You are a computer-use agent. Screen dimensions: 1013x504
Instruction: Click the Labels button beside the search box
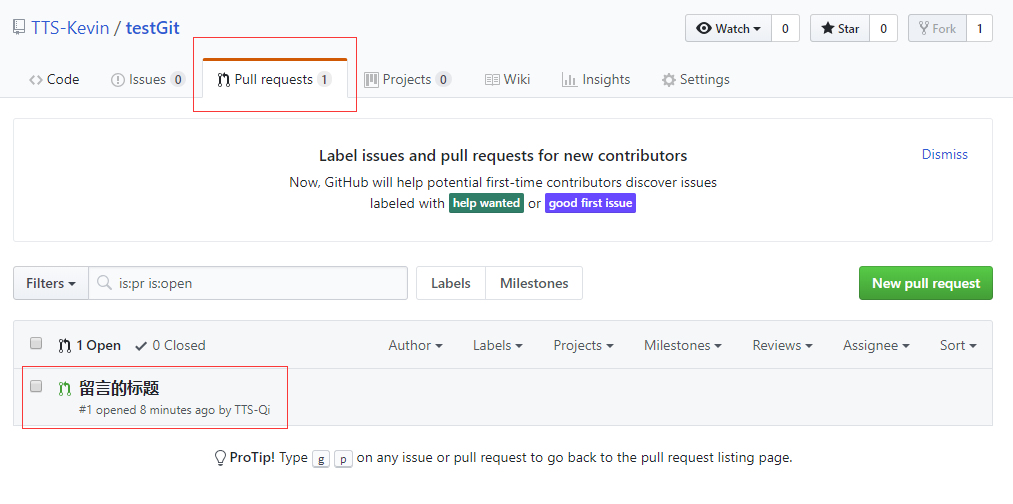point(451,283)
